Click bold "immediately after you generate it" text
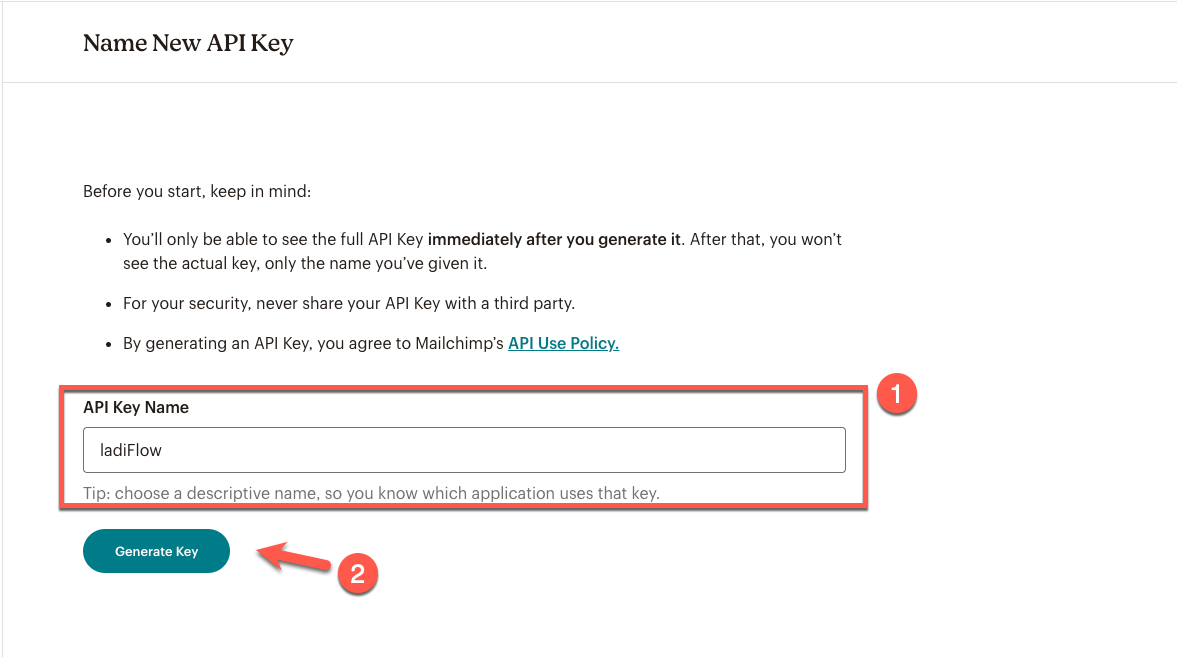 pyautogui.click(x=554, y=240)
